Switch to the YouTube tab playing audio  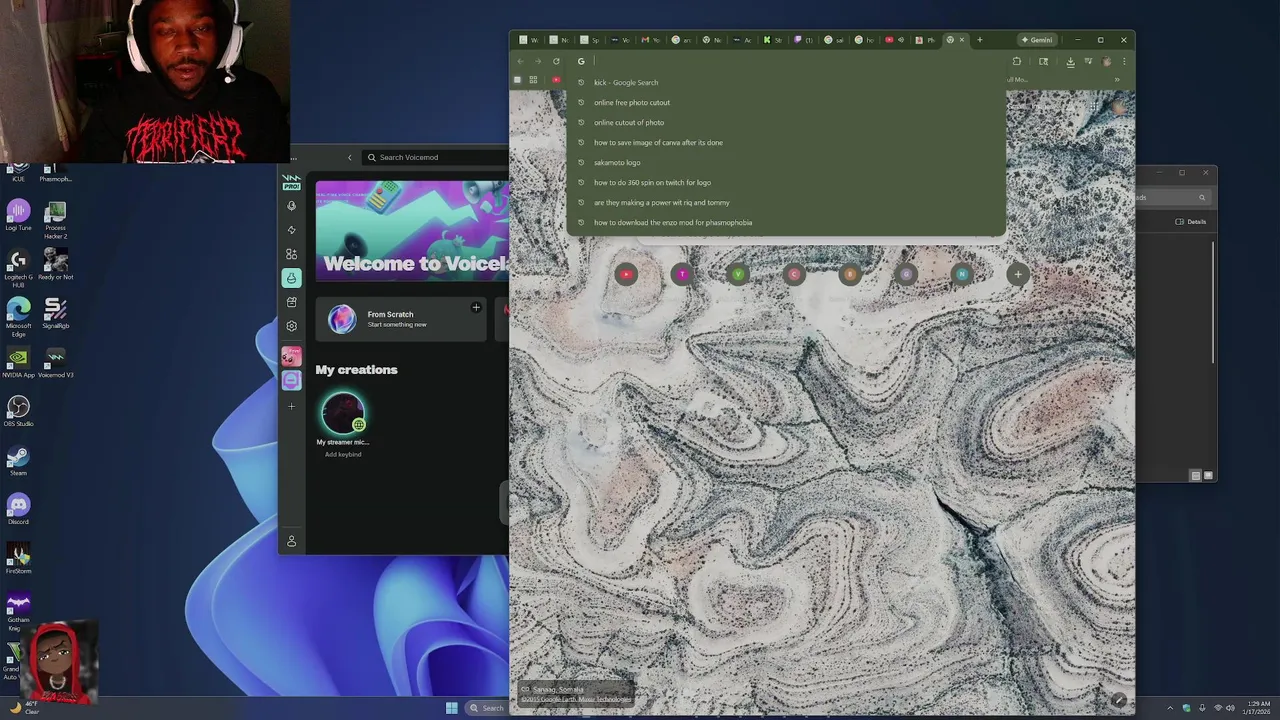894,40
